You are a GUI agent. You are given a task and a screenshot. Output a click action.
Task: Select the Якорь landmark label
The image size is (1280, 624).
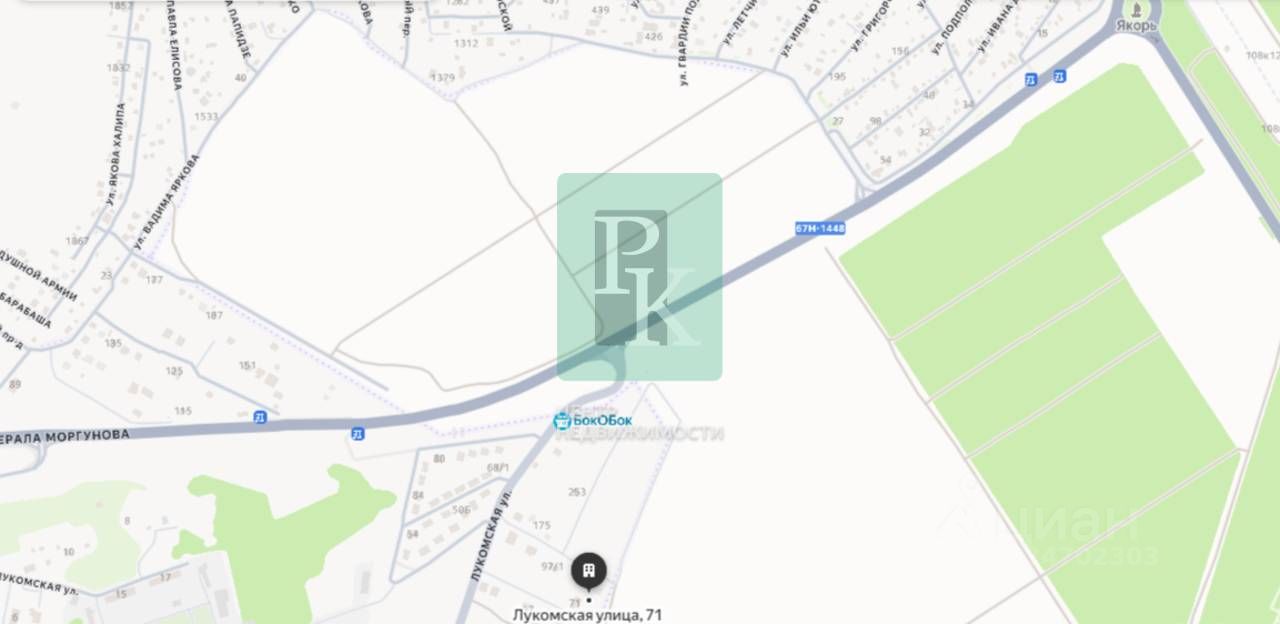pos(1136,24)
